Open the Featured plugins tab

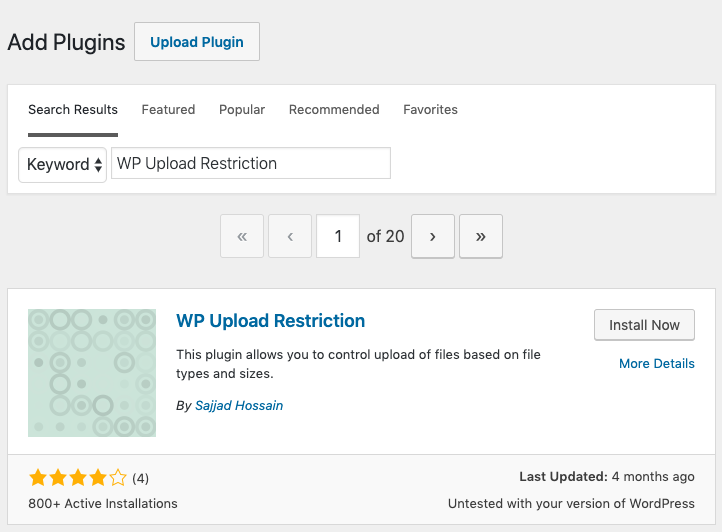[168, 110]
